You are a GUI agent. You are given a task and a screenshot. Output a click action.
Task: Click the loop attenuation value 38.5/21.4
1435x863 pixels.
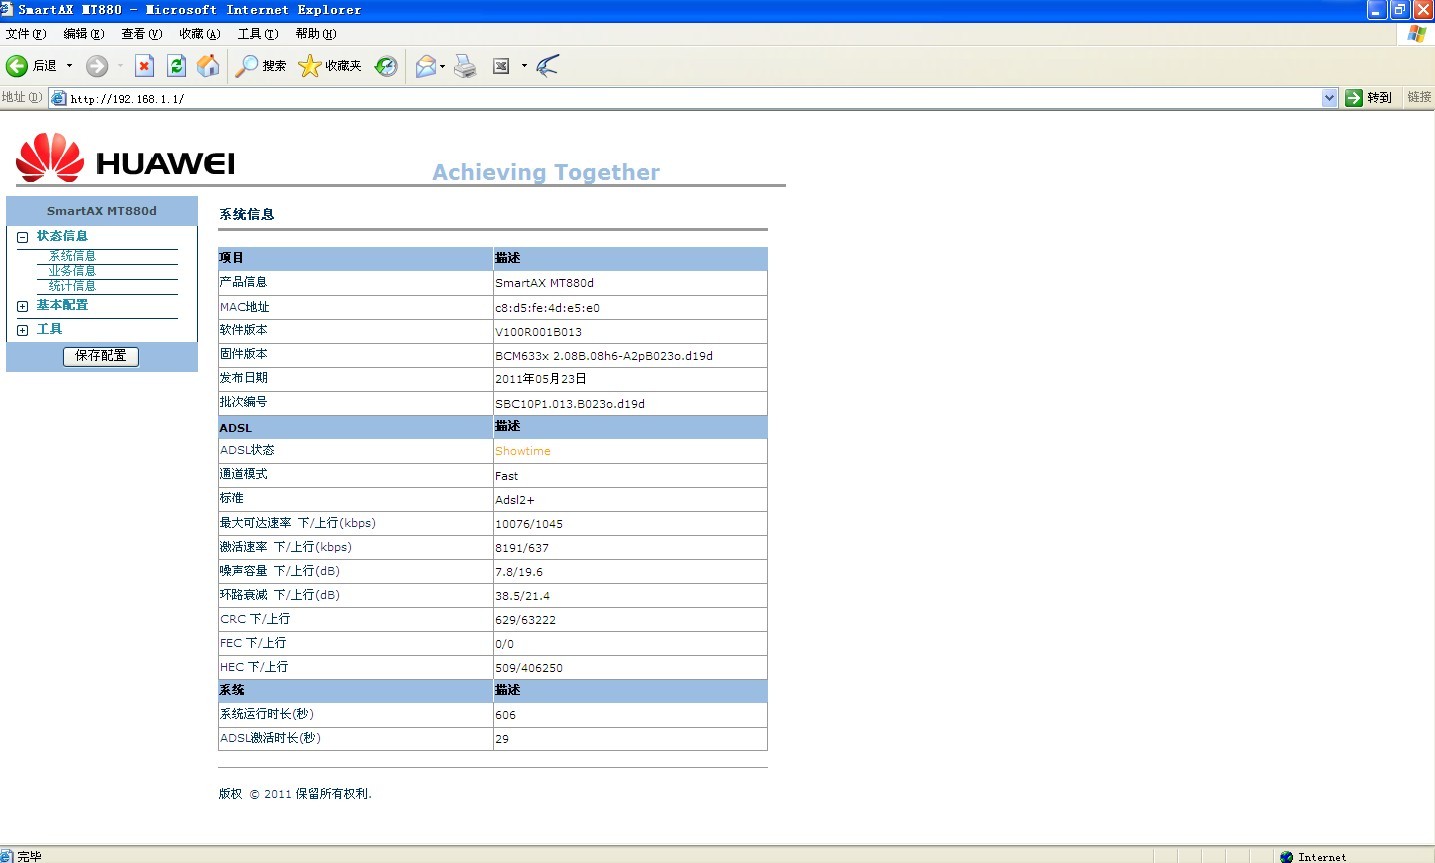coord(523,596)
